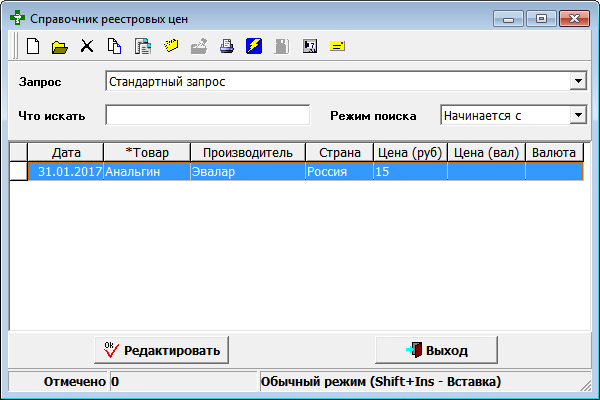This screenshot has height=400, width=600.
Task: Click the grayed-out save diskette icon
Action: point(282,46)
